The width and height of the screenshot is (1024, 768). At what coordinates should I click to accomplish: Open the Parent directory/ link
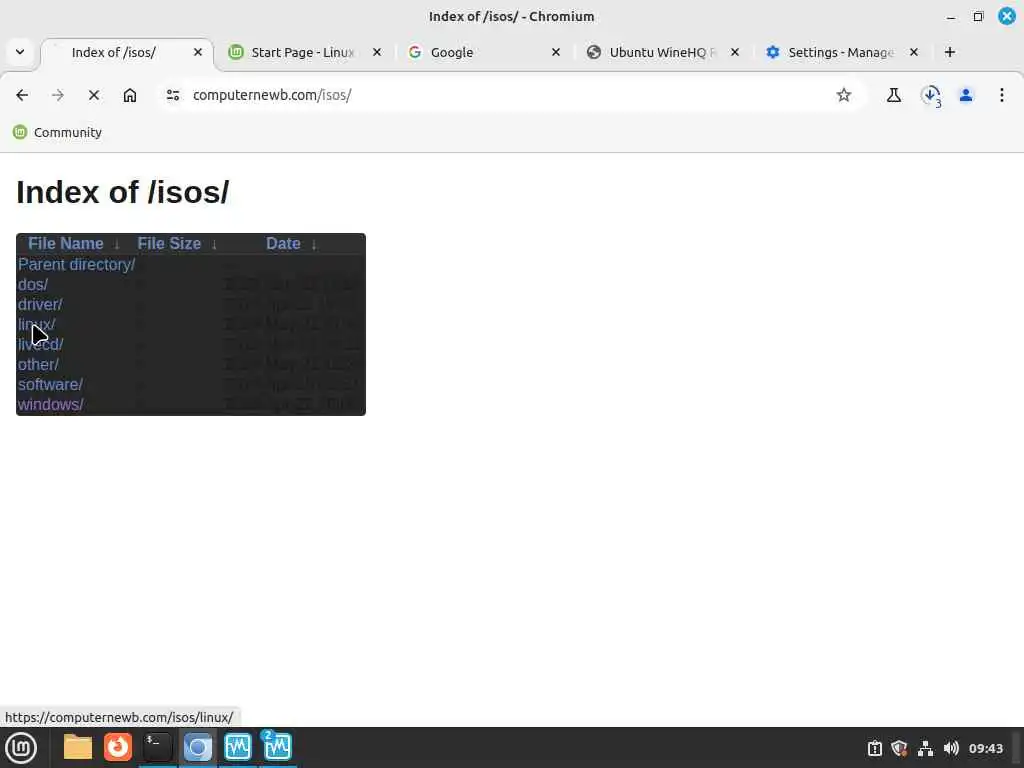76,264
